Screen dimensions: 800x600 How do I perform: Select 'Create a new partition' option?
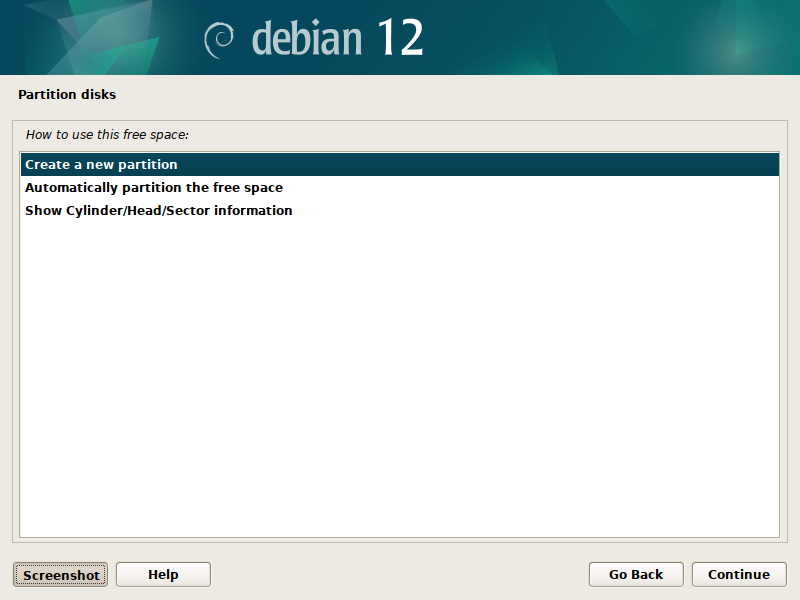(399, 164)
